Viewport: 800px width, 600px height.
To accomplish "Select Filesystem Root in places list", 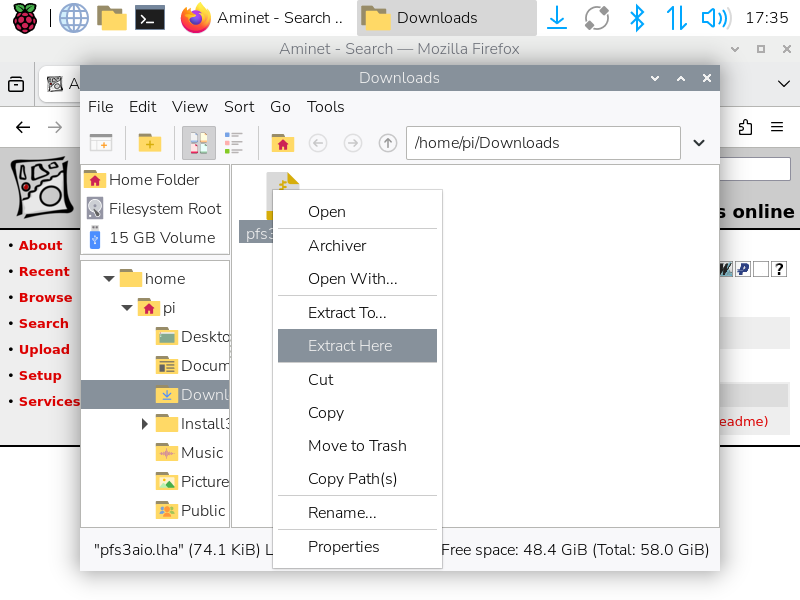I will [164, 209].
